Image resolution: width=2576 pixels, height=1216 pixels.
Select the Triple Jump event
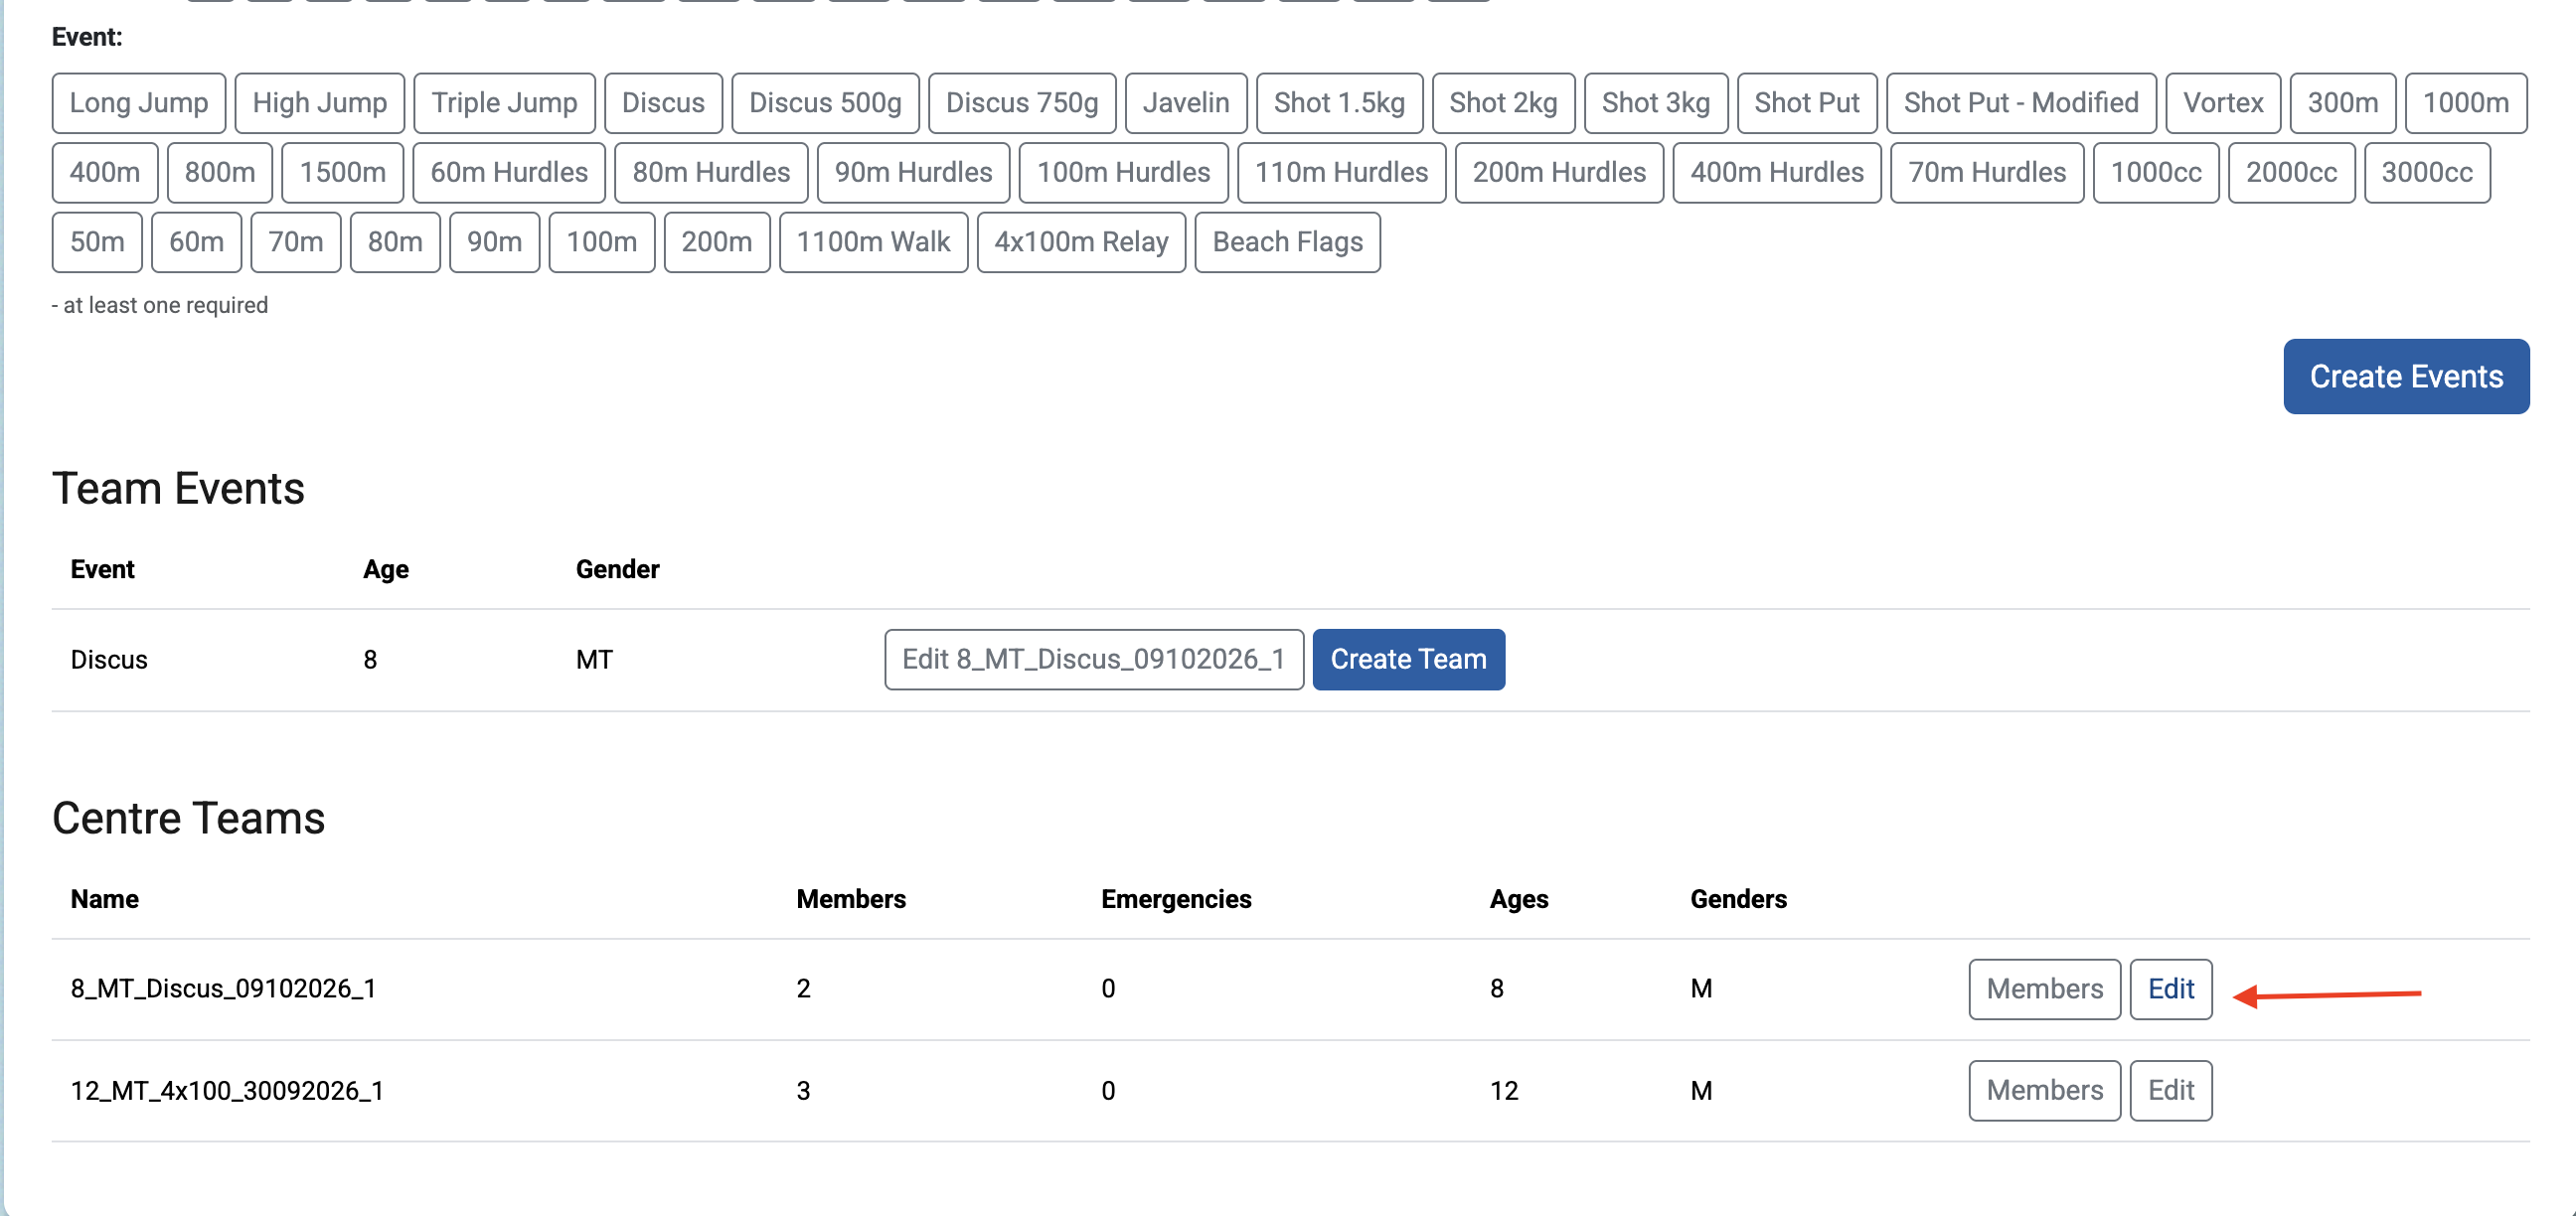click(x=505, y=103)
